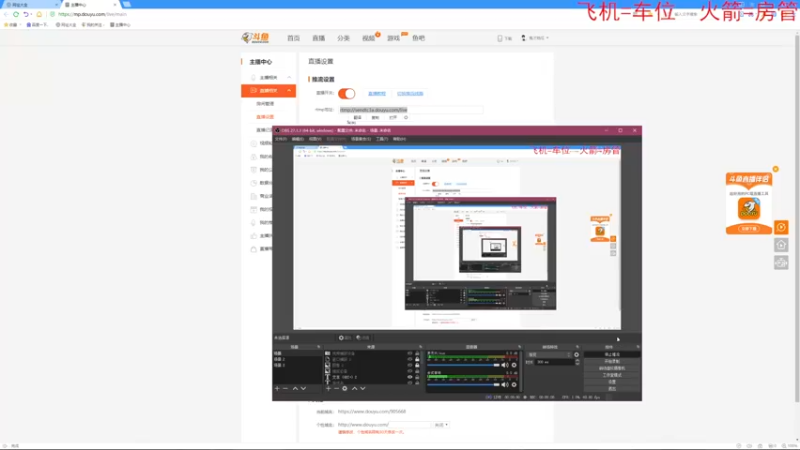Click the browser undo-close arrow icon
This screenshot has height=450, width=800.
click(26, 14)
